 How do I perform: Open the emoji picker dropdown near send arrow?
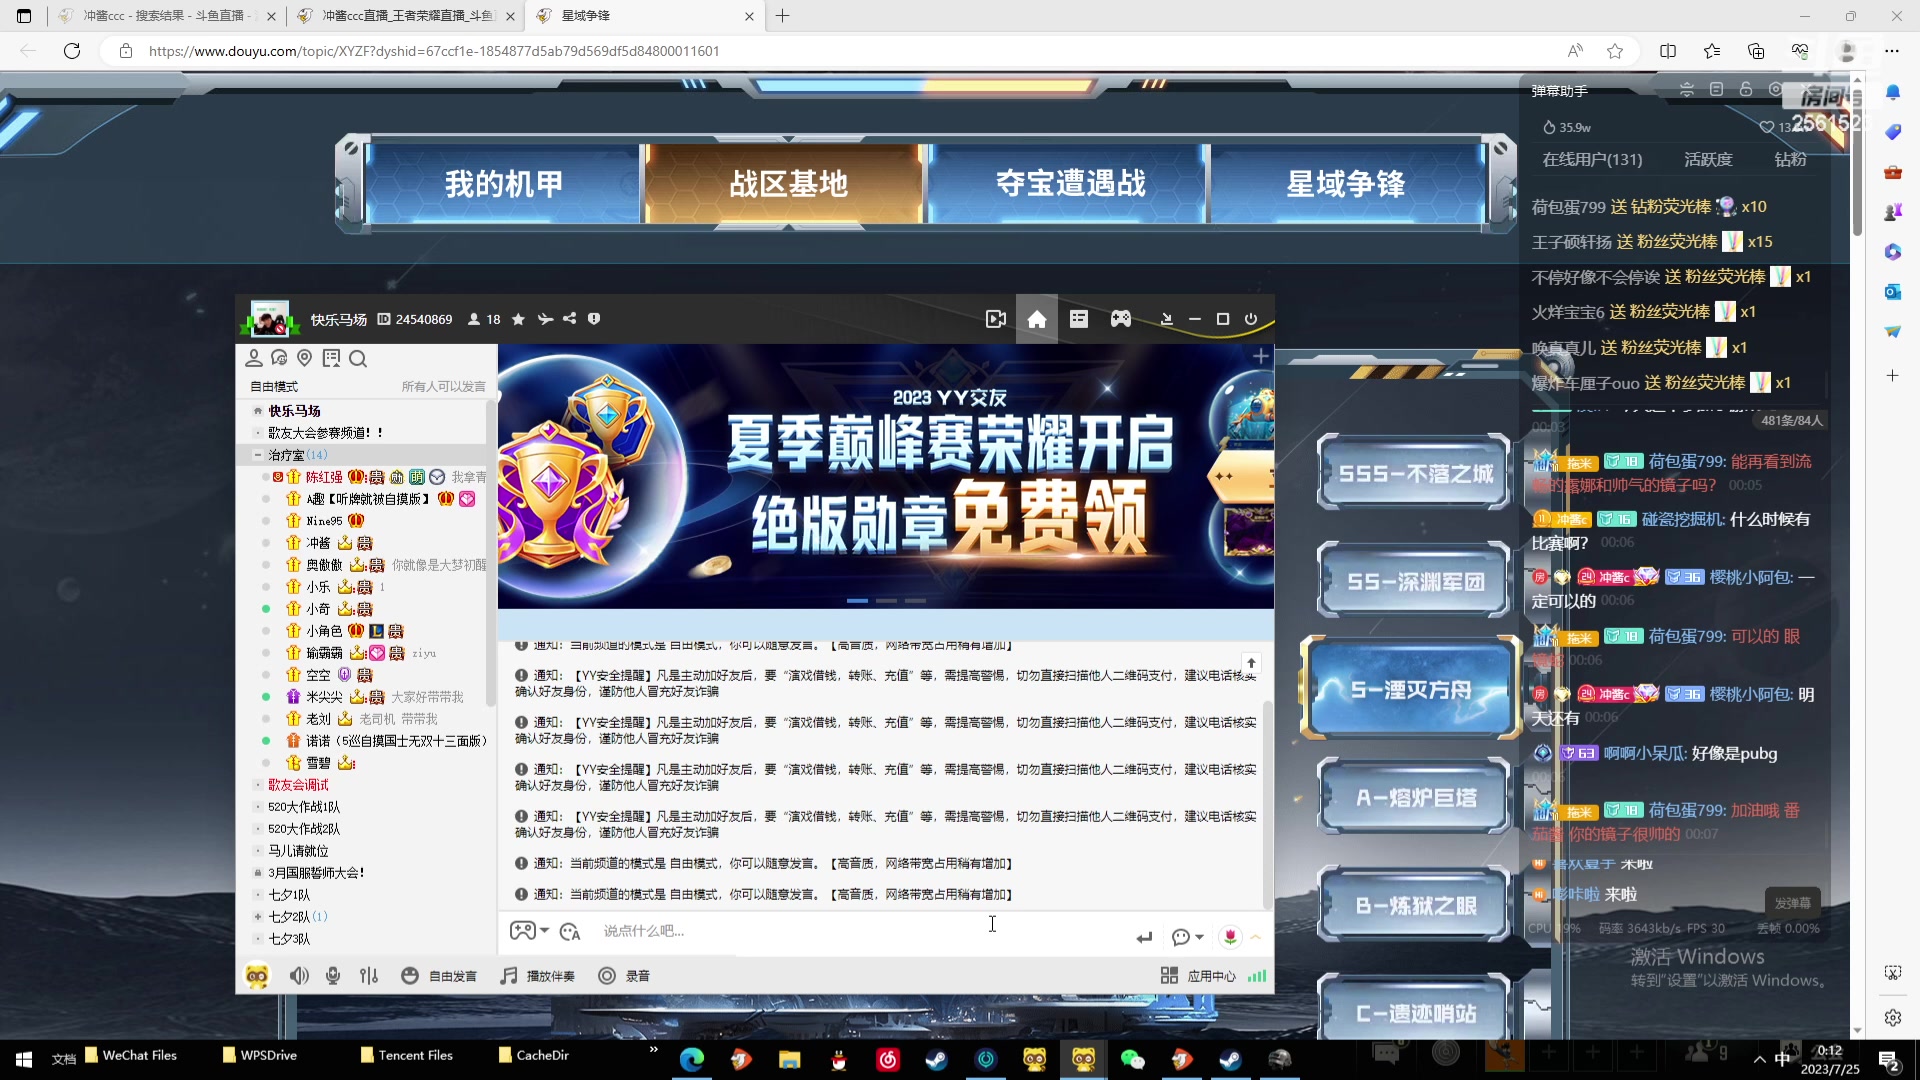pyautogui.click(x=1186, y=936)
